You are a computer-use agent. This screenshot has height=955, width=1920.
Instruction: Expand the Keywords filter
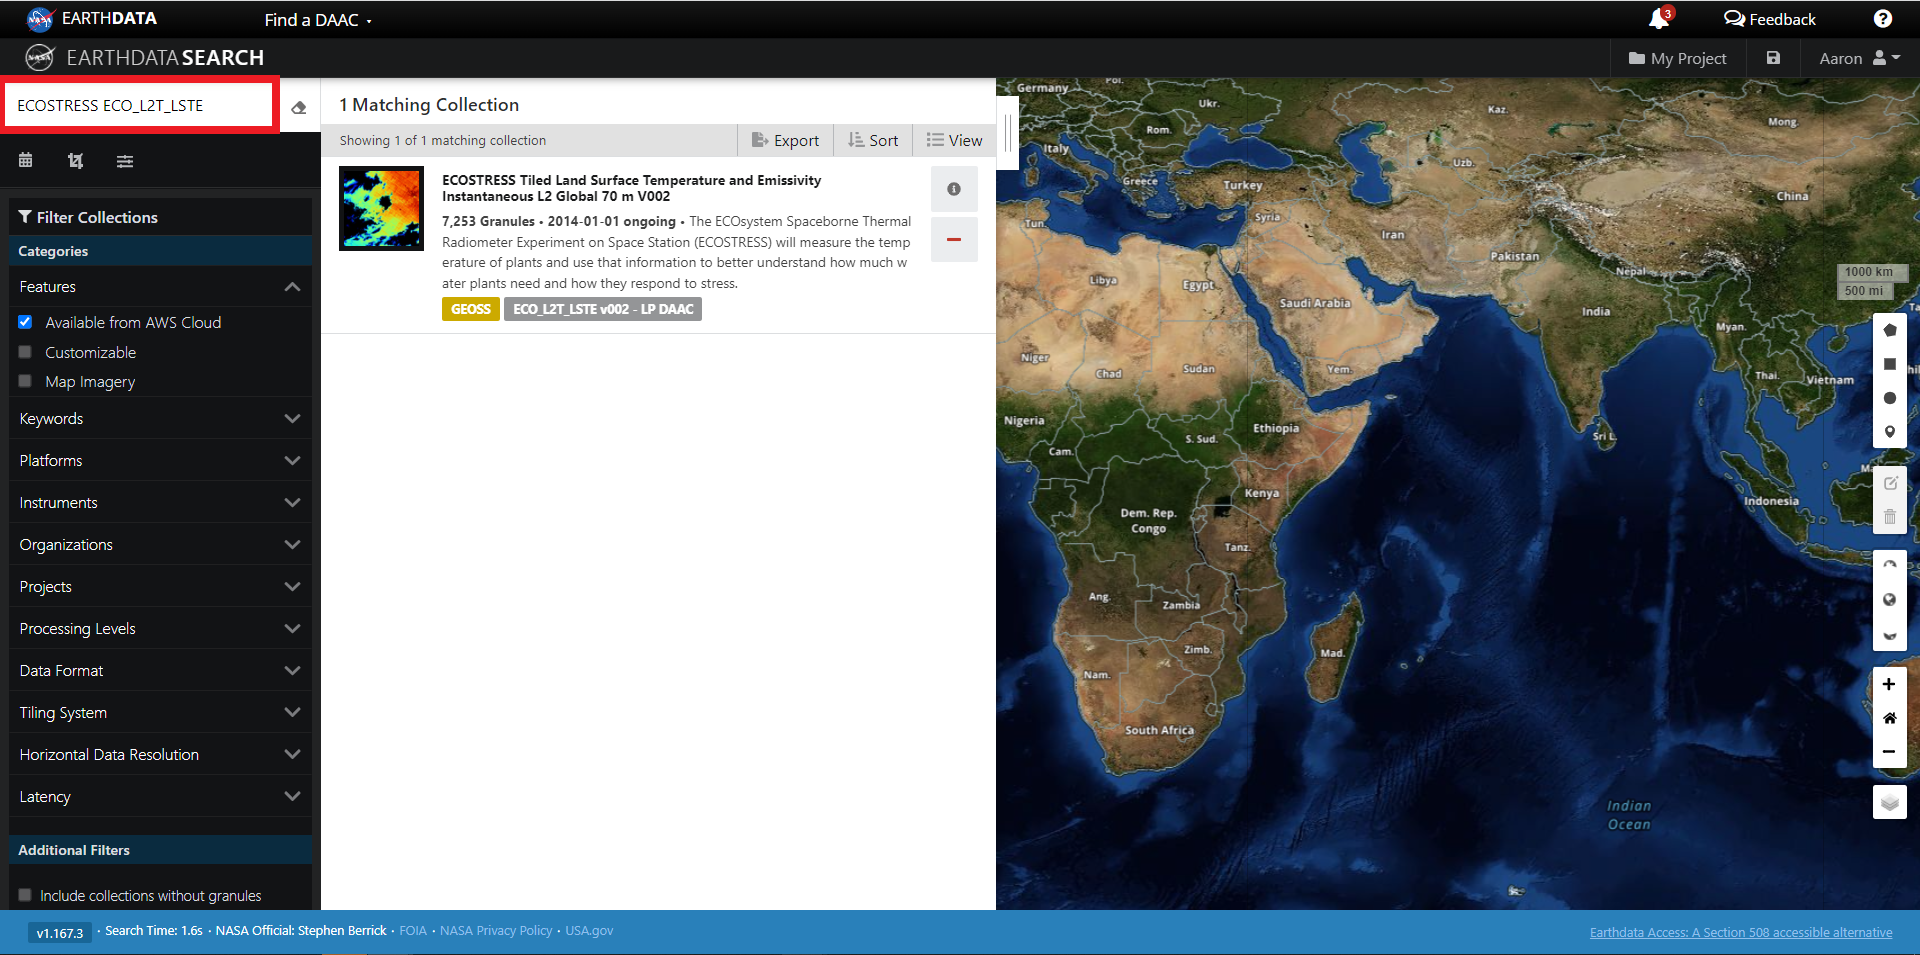tap(160, 418)
